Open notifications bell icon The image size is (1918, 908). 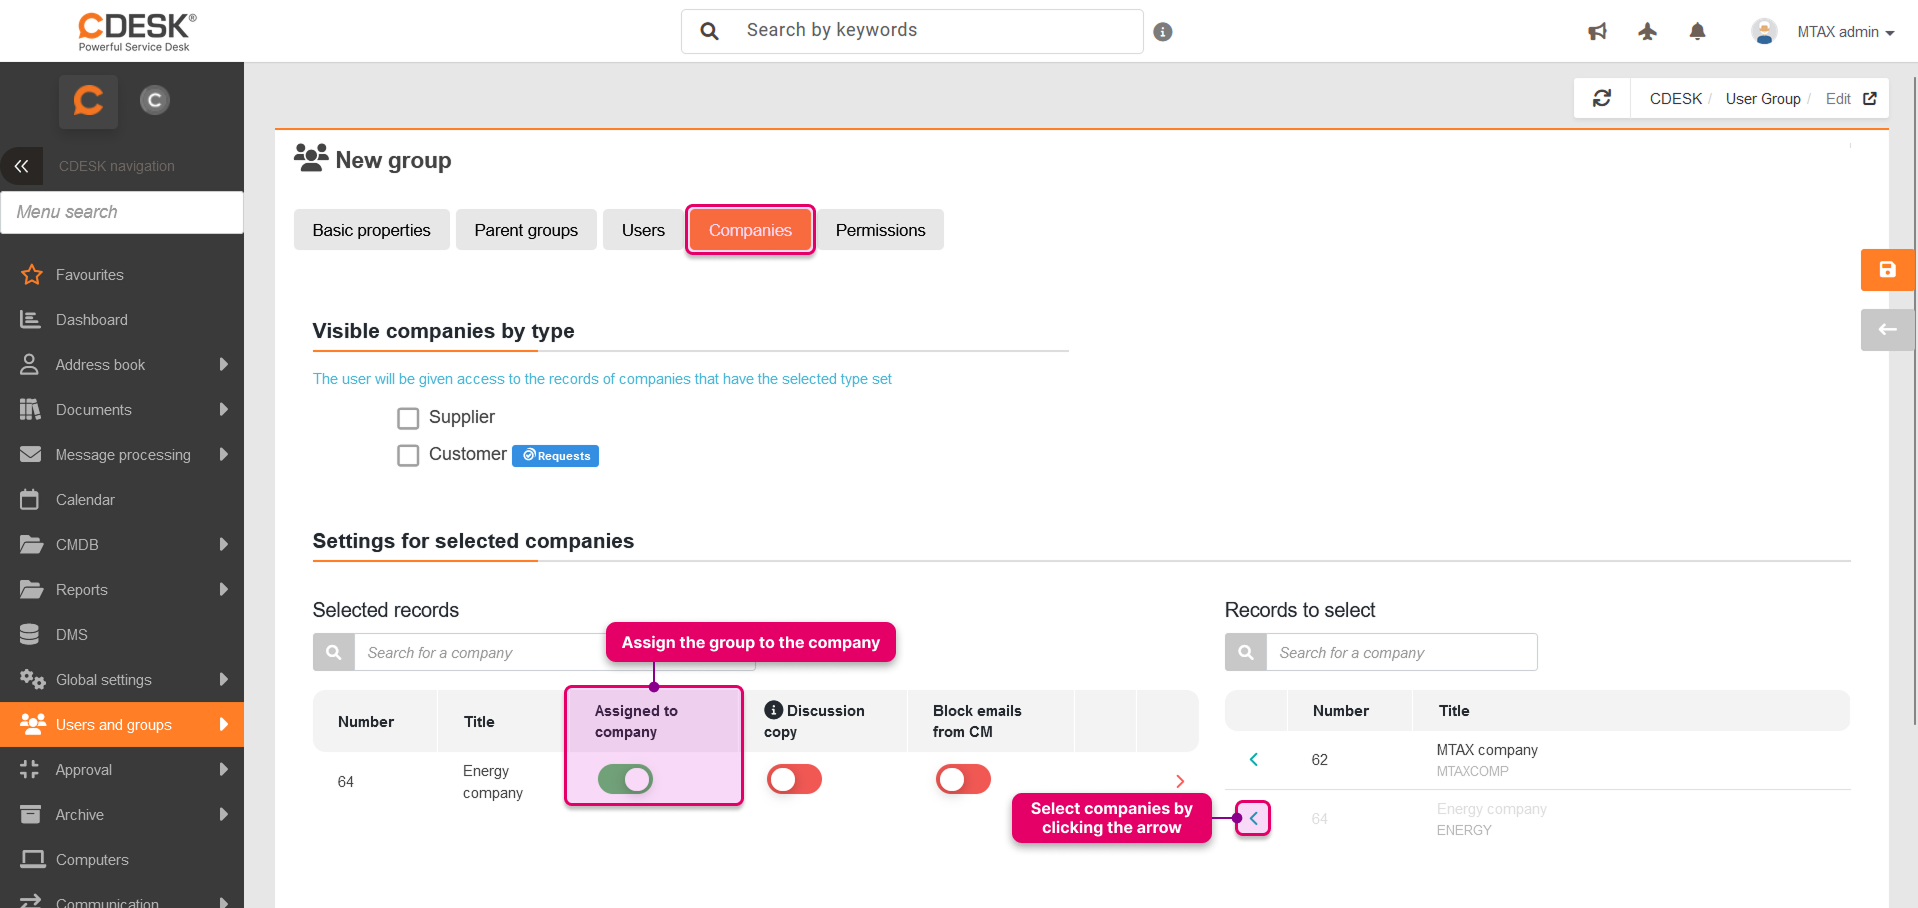[x=1697, y=32]
